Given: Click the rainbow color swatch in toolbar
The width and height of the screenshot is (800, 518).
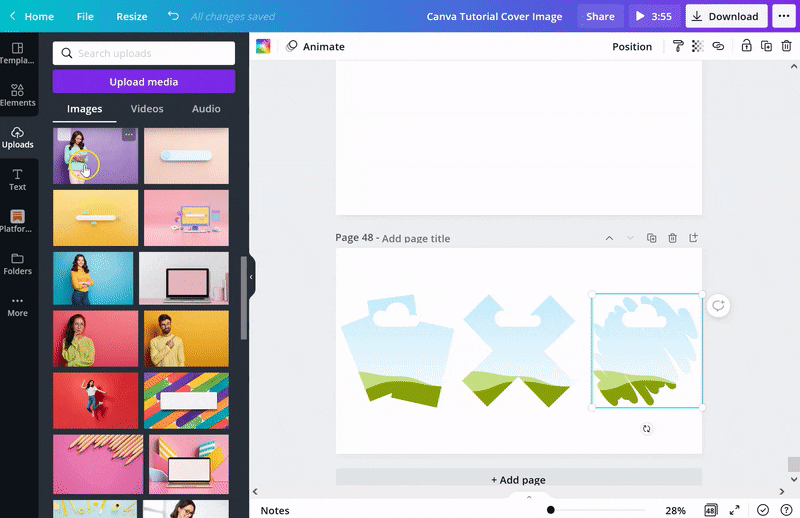Looking at the screenshot, I should (263, 46).
